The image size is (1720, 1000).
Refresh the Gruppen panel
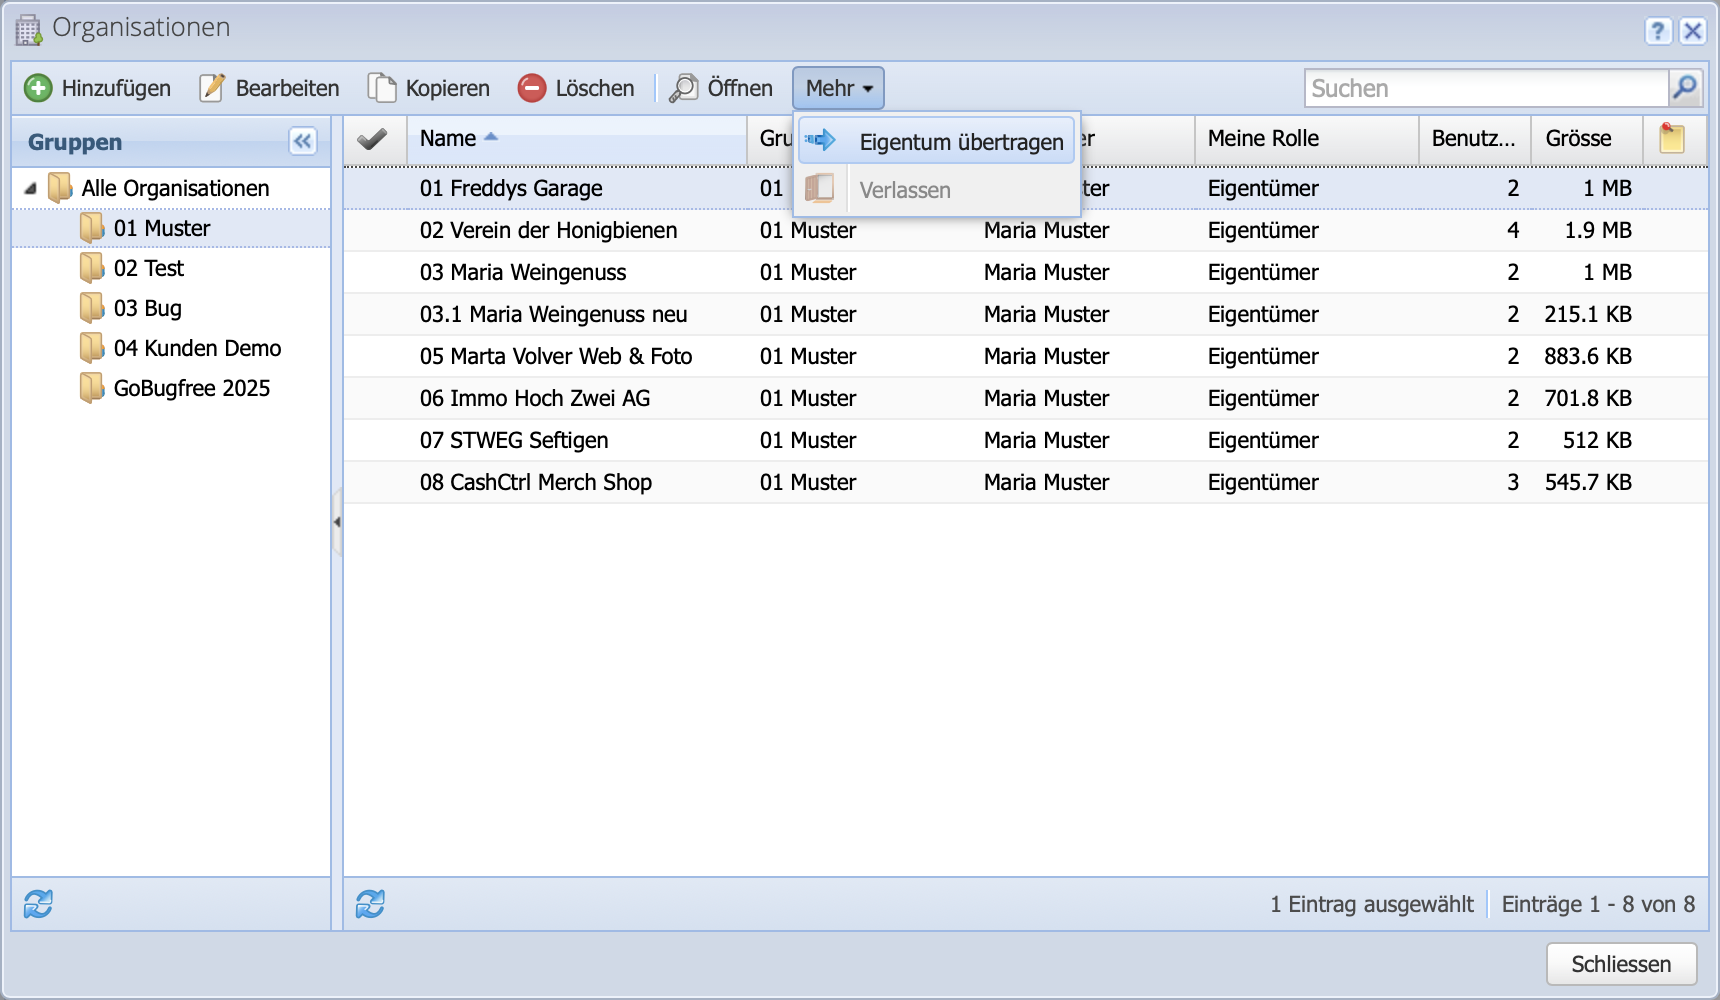(38, 904)
